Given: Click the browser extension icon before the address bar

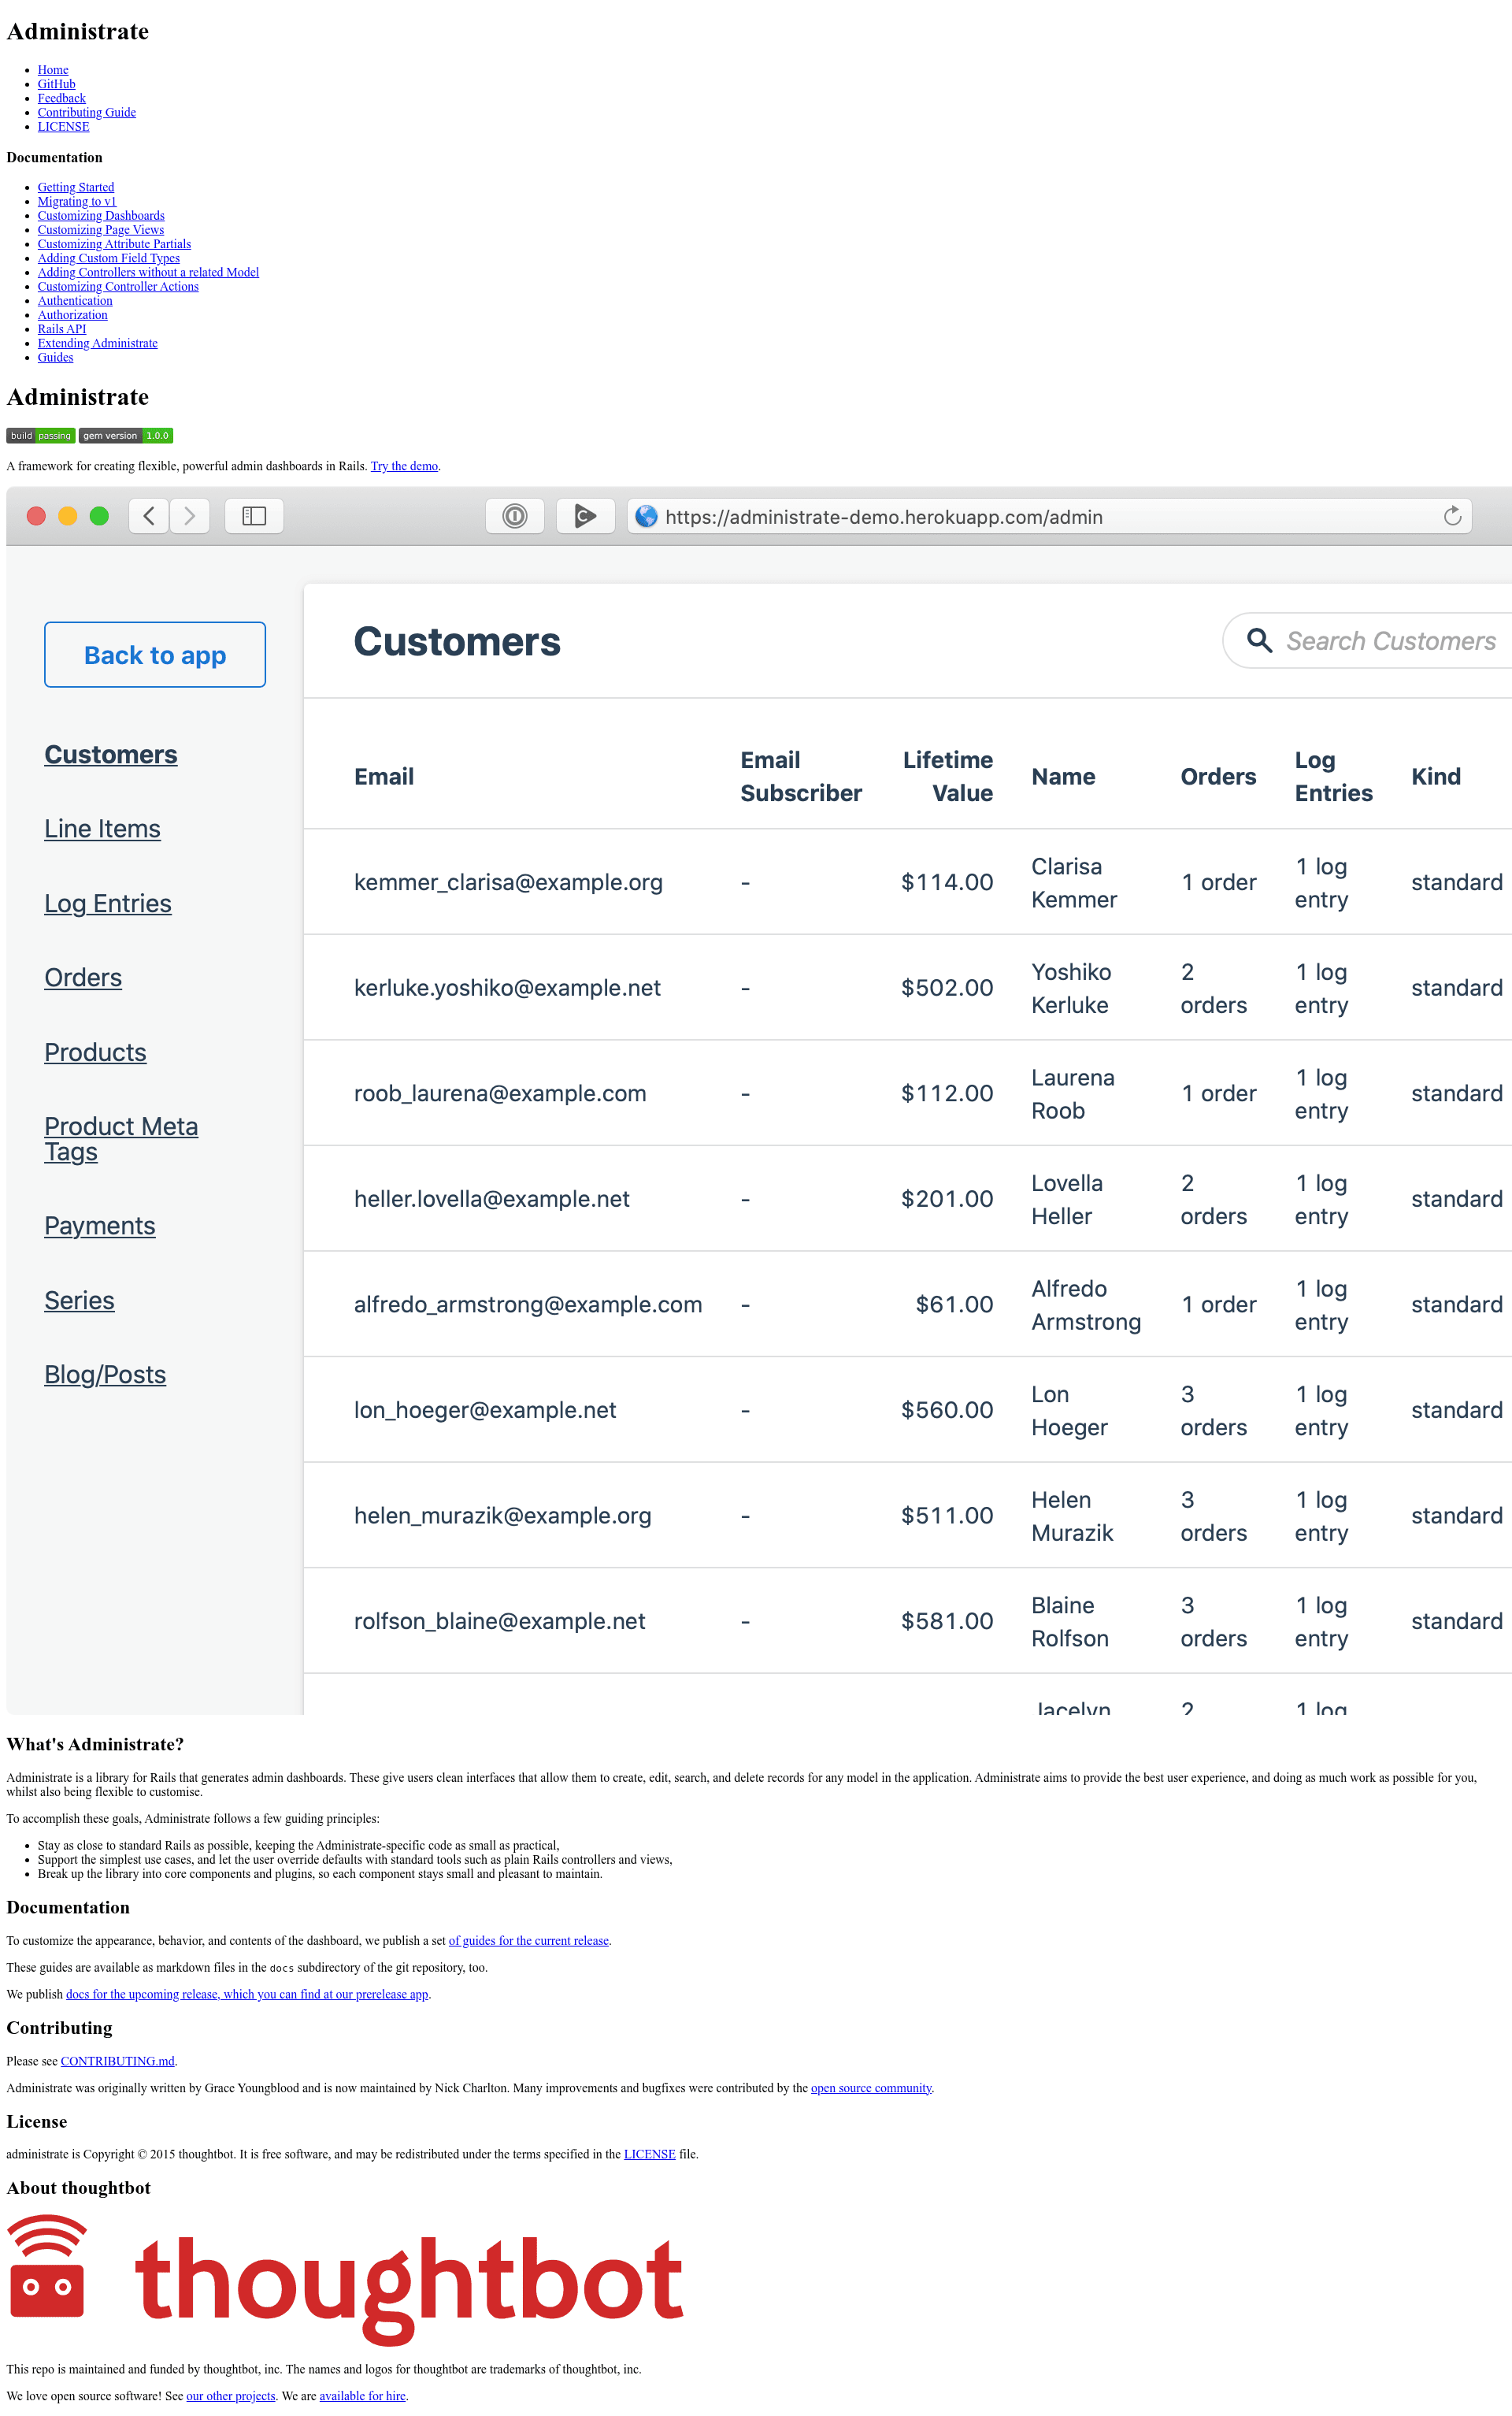Looking at the screenshot, I should [x=585, y=516].
